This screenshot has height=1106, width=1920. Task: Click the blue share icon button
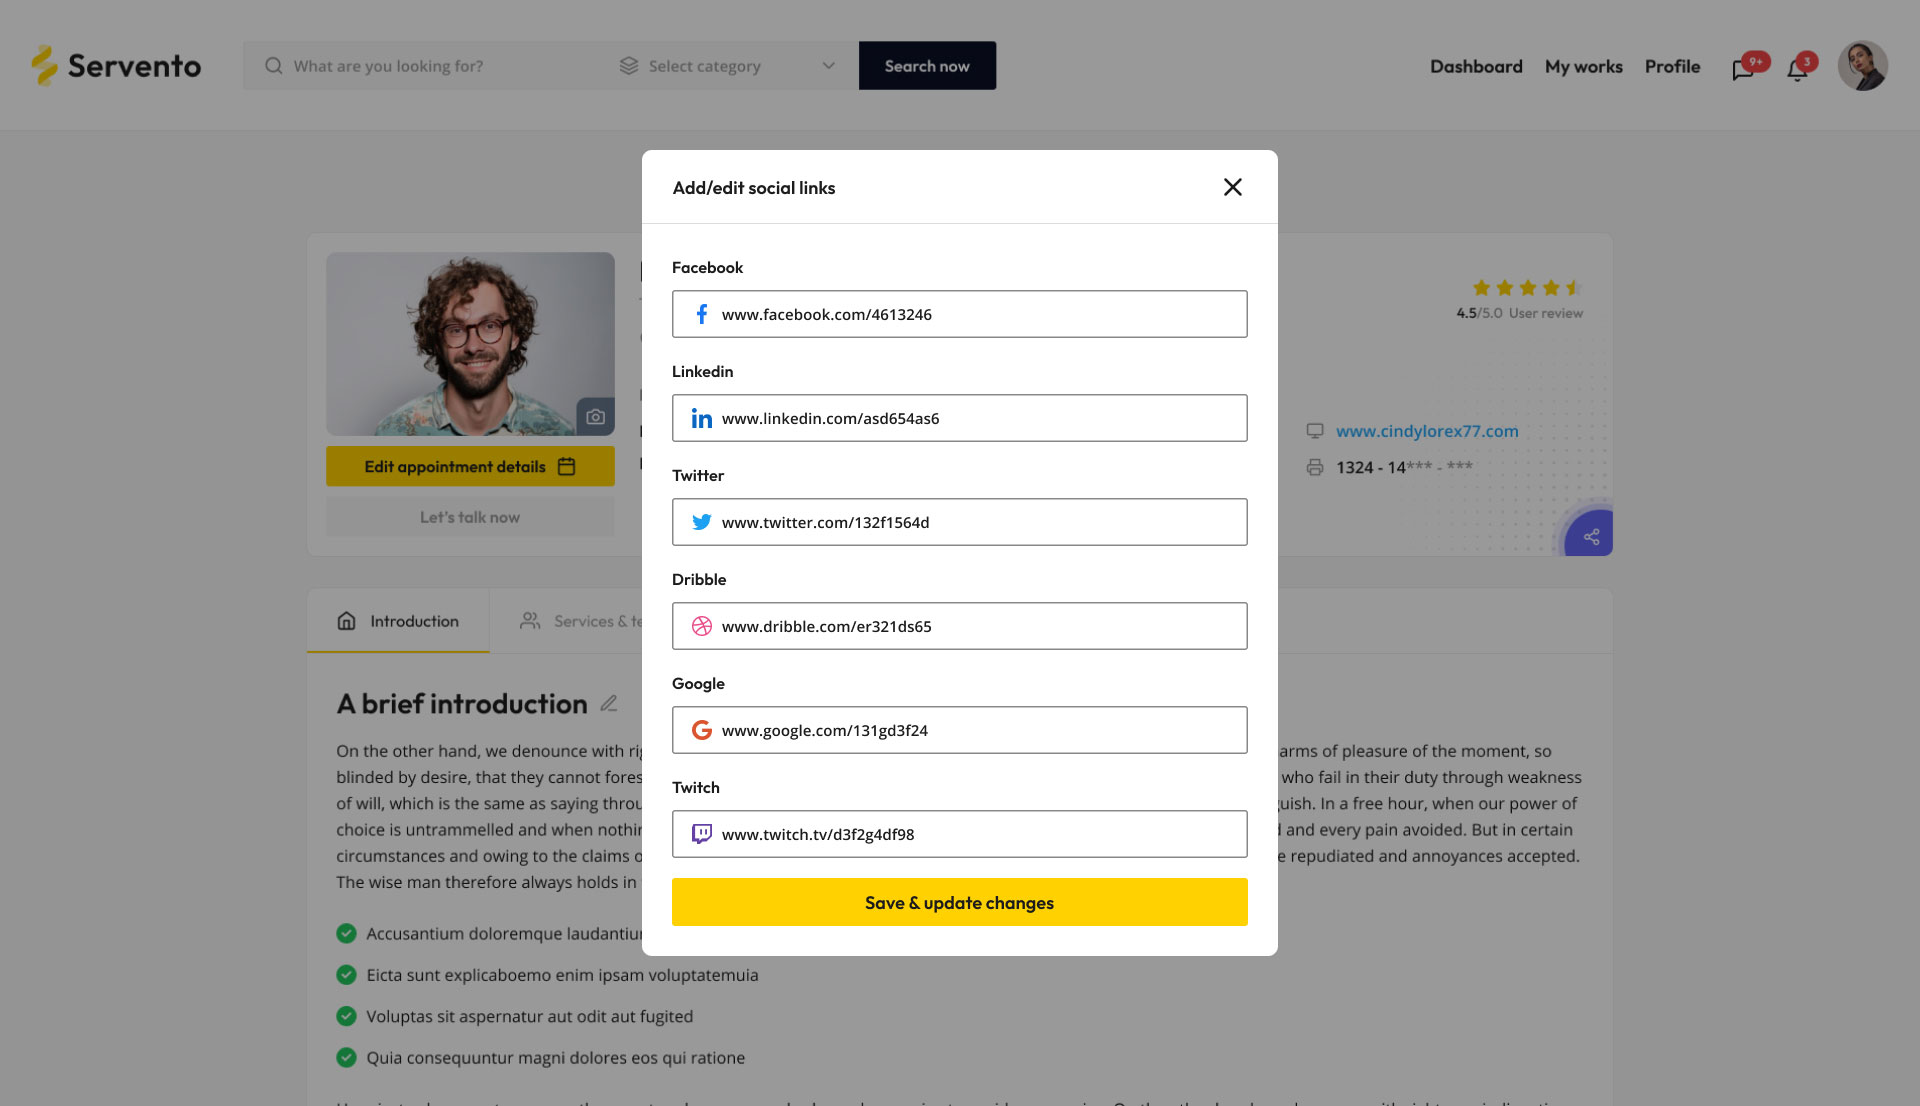point(1590,536)
